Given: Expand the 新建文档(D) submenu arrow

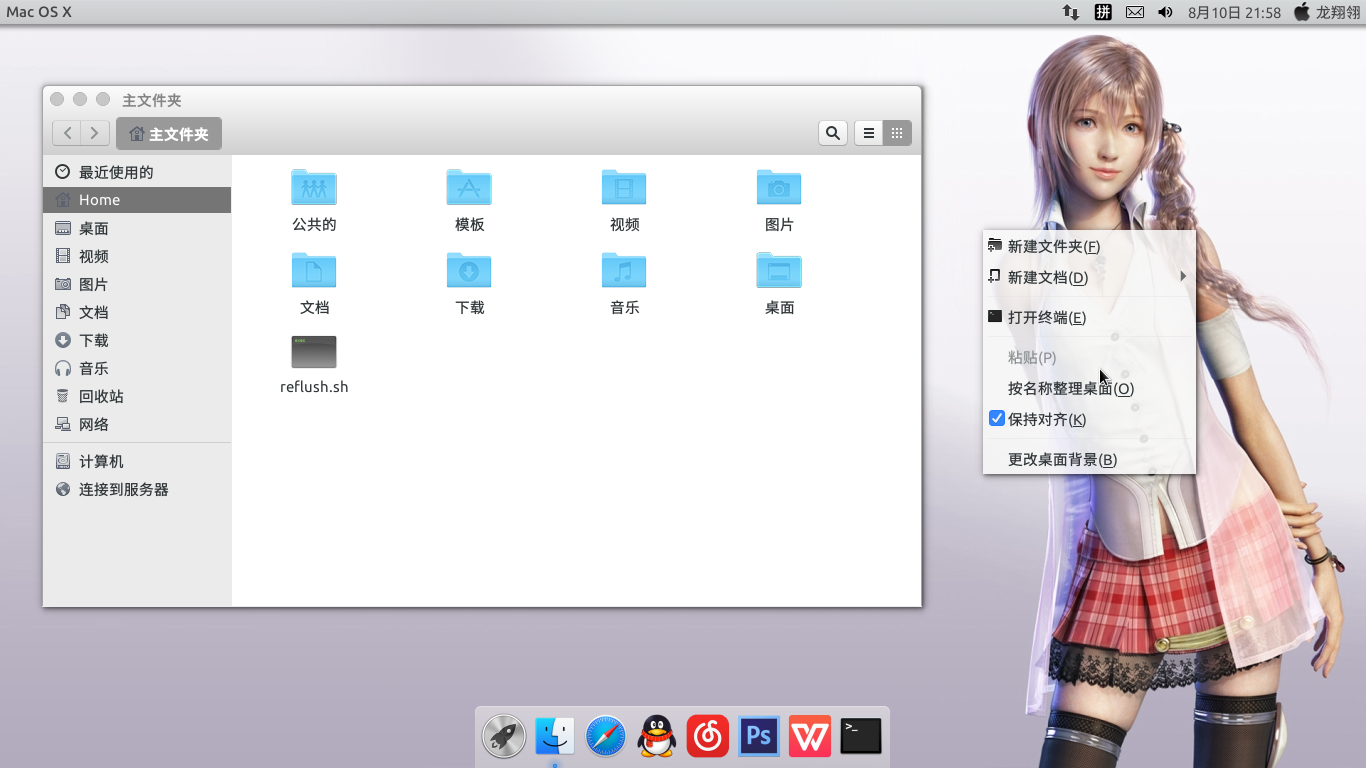Looking at the screenshot, I should click(x=1183, y=277).
